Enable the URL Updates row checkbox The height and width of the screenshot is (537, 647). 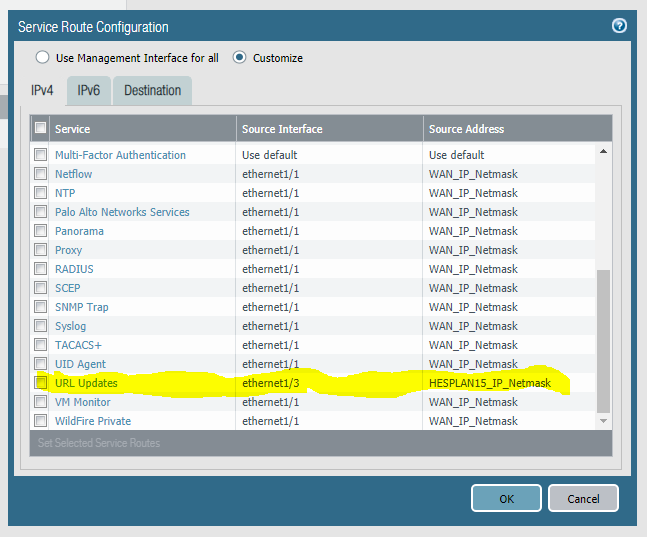(40, 383)
